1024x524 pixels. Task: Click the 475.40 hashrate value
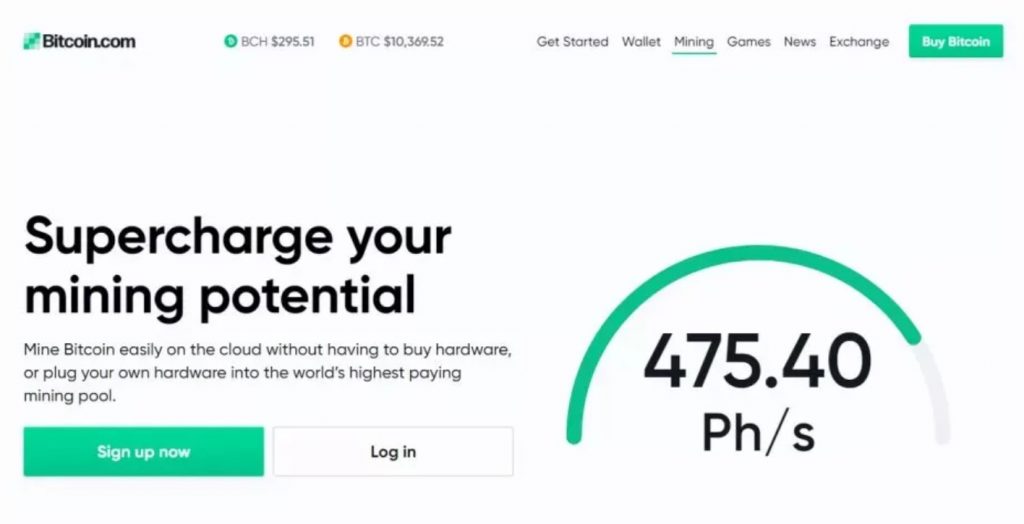(758, 361)
